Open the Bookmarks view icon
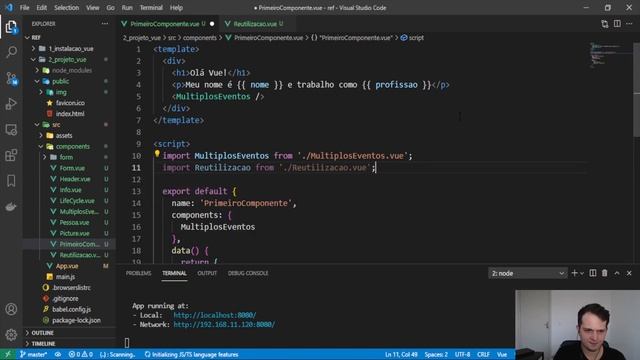This screenshot has height=360, width=640. pos(11,181)
